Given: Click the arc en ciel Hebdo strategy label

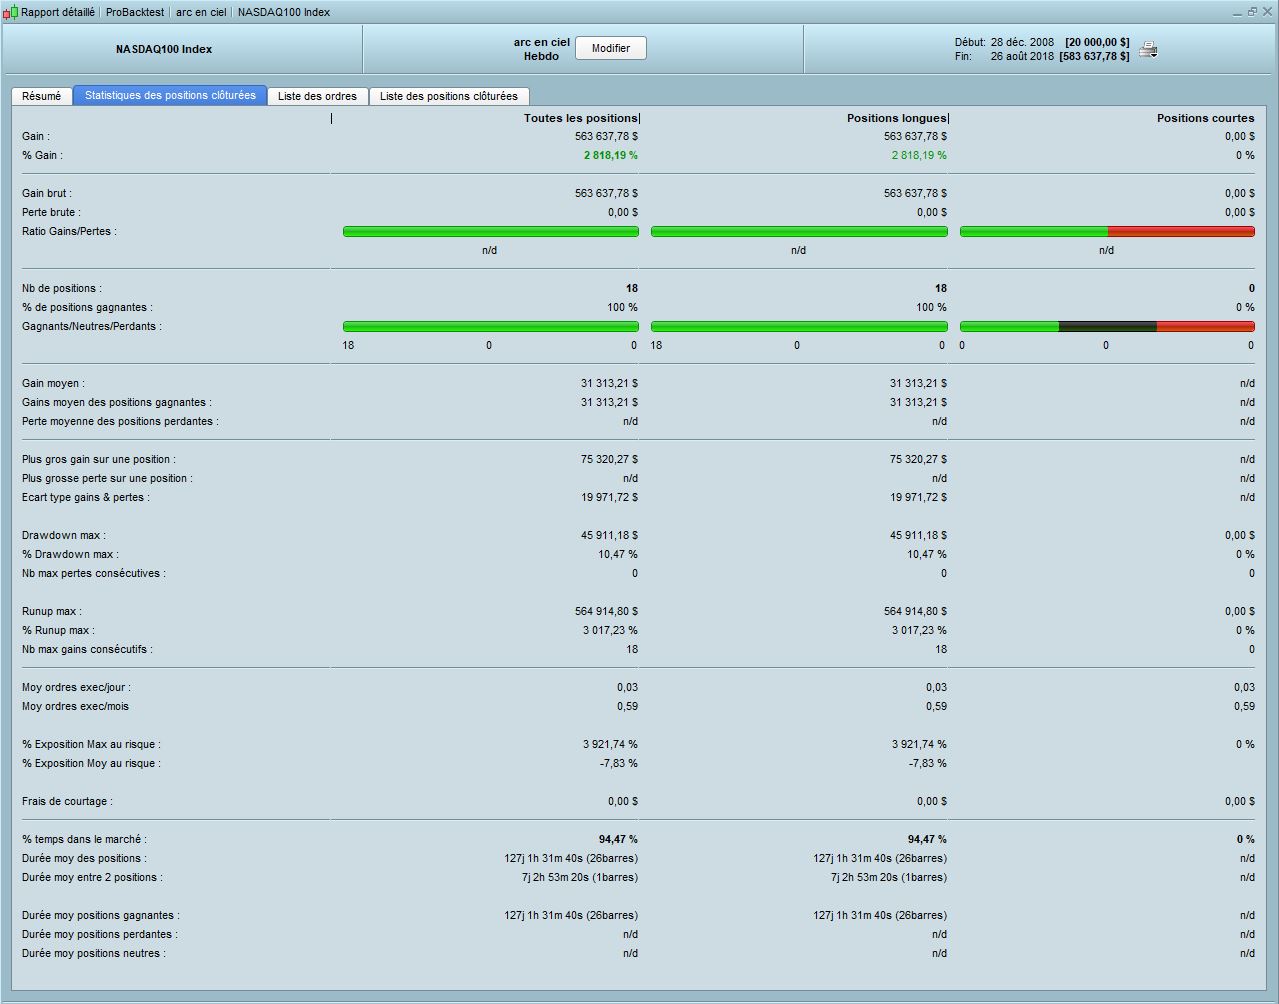Looking at the screenshot, I should click(541, 49).
